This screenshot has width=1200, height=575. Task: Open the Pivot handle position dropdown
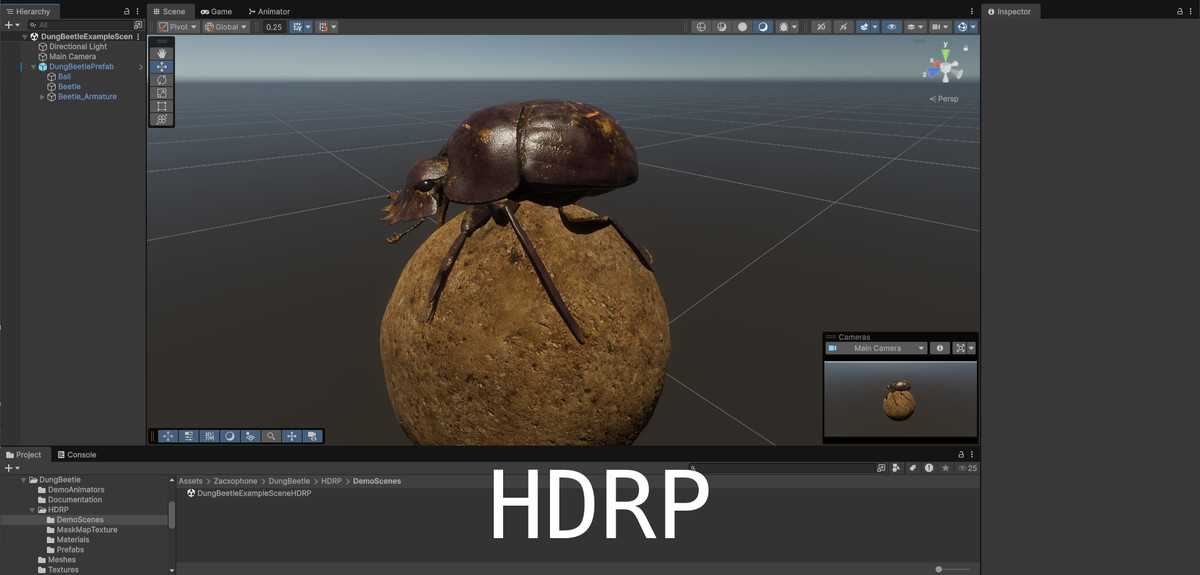click(178, 27)
